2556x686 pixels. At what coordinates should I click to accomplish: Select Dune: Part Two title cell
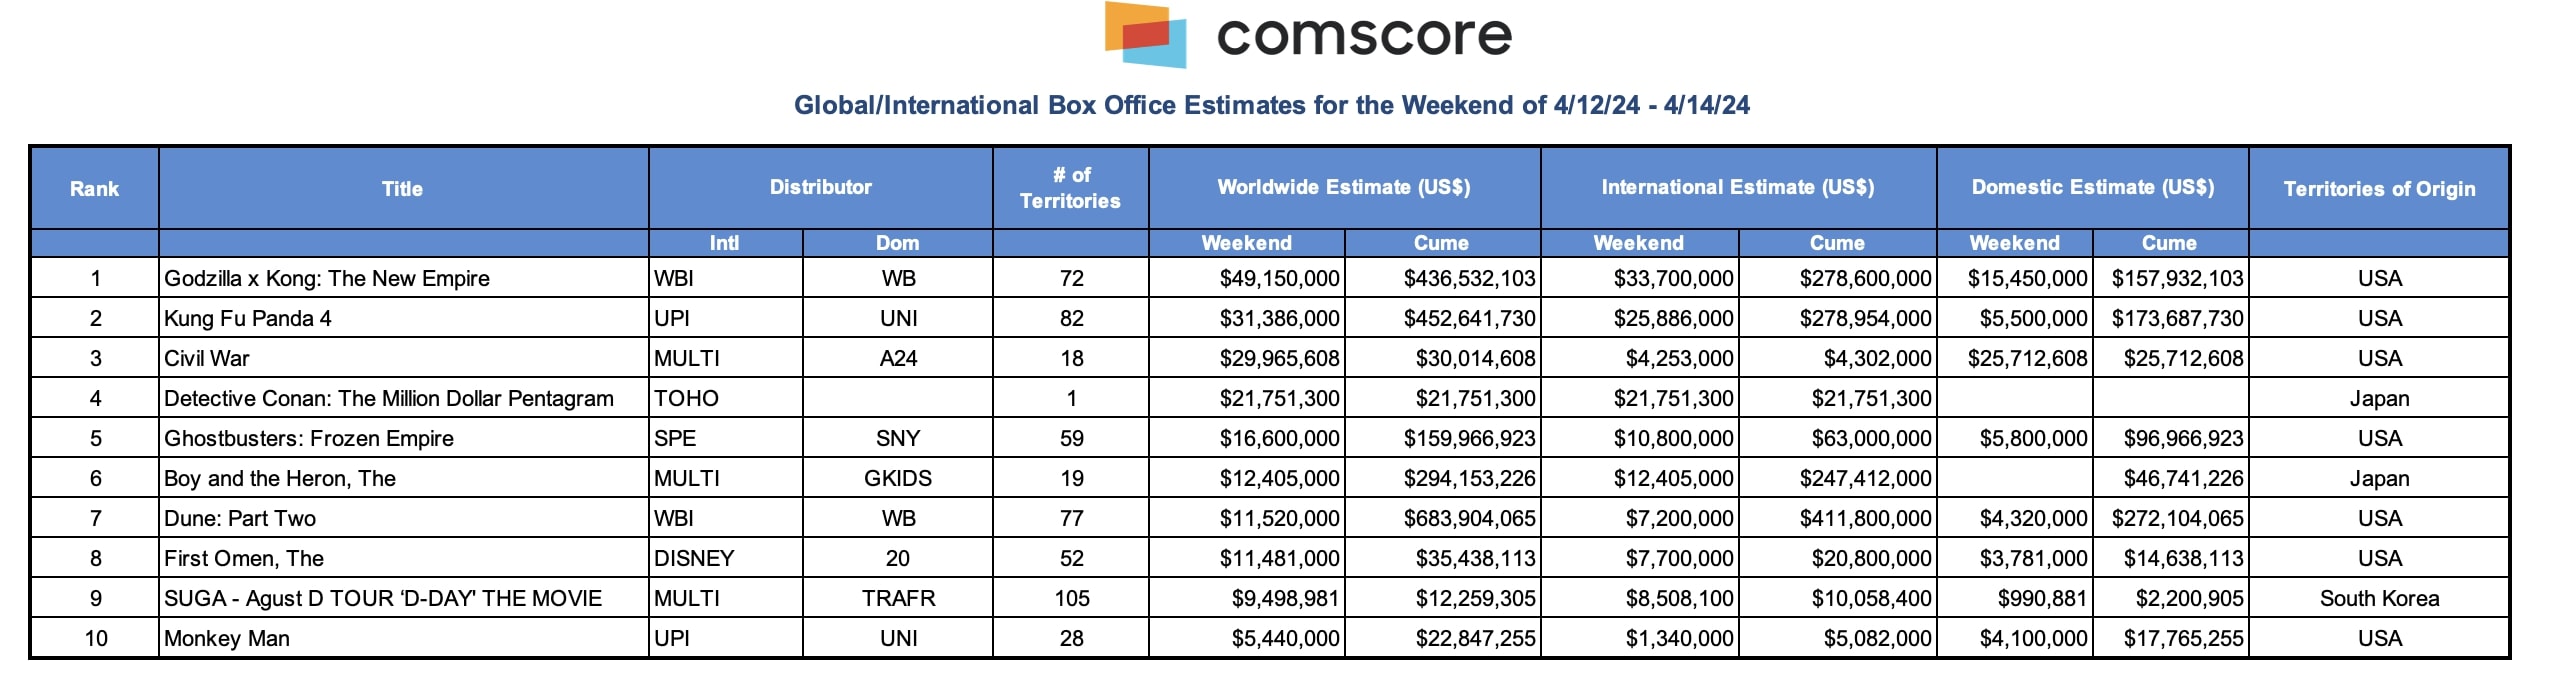click(240, 519)
